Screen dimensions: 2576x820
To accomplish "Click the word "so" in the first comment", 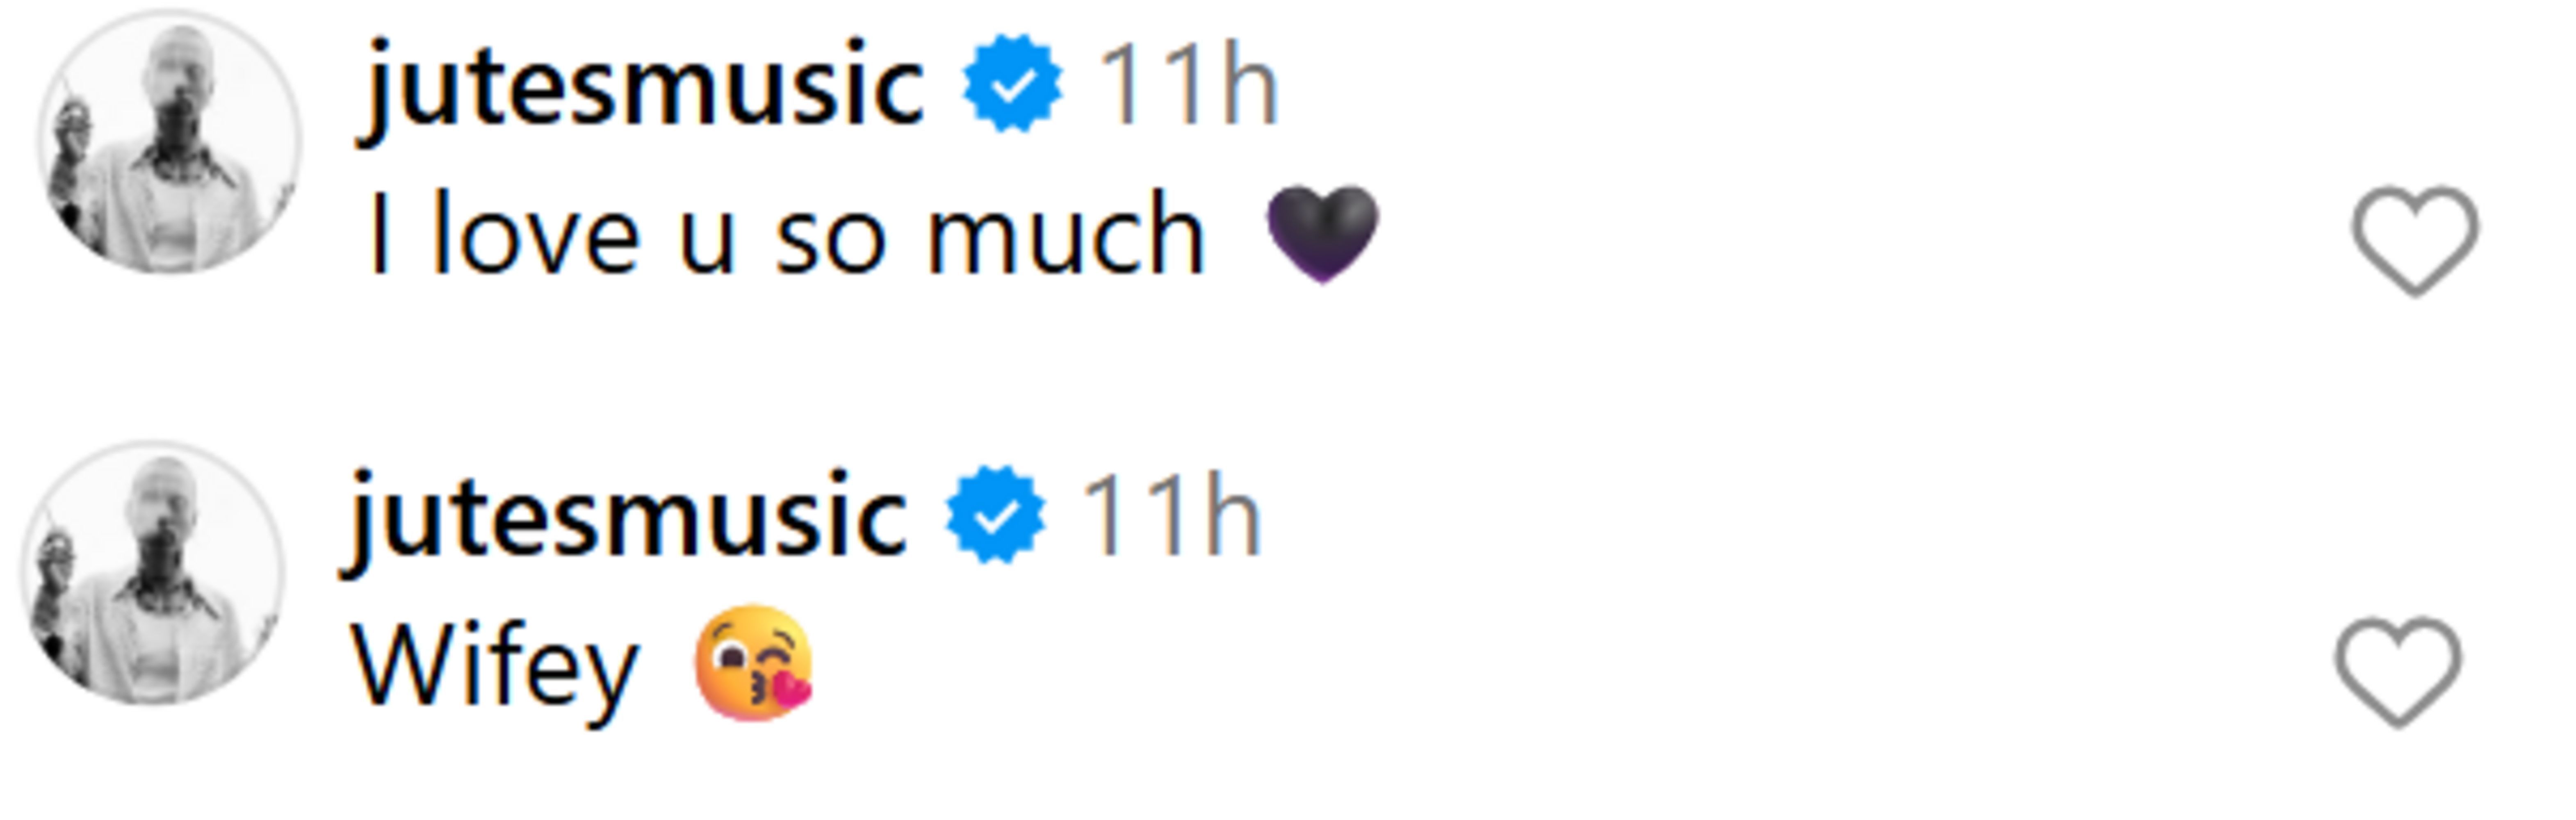I will coord(830,240).
